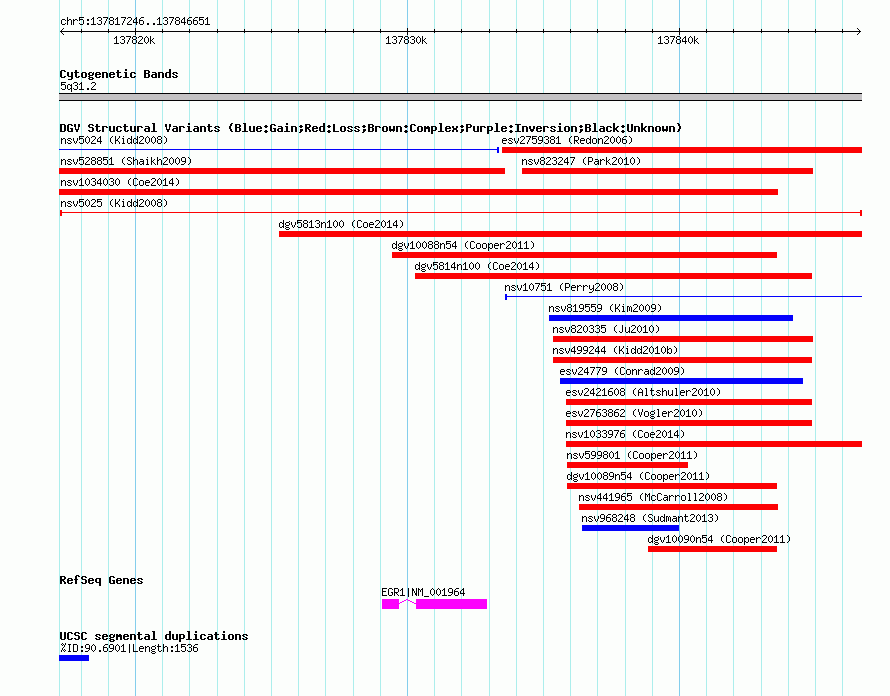This screenshot has height=696, width=890.
Task: Click the red bar under nsv599801
Action: 627,465
